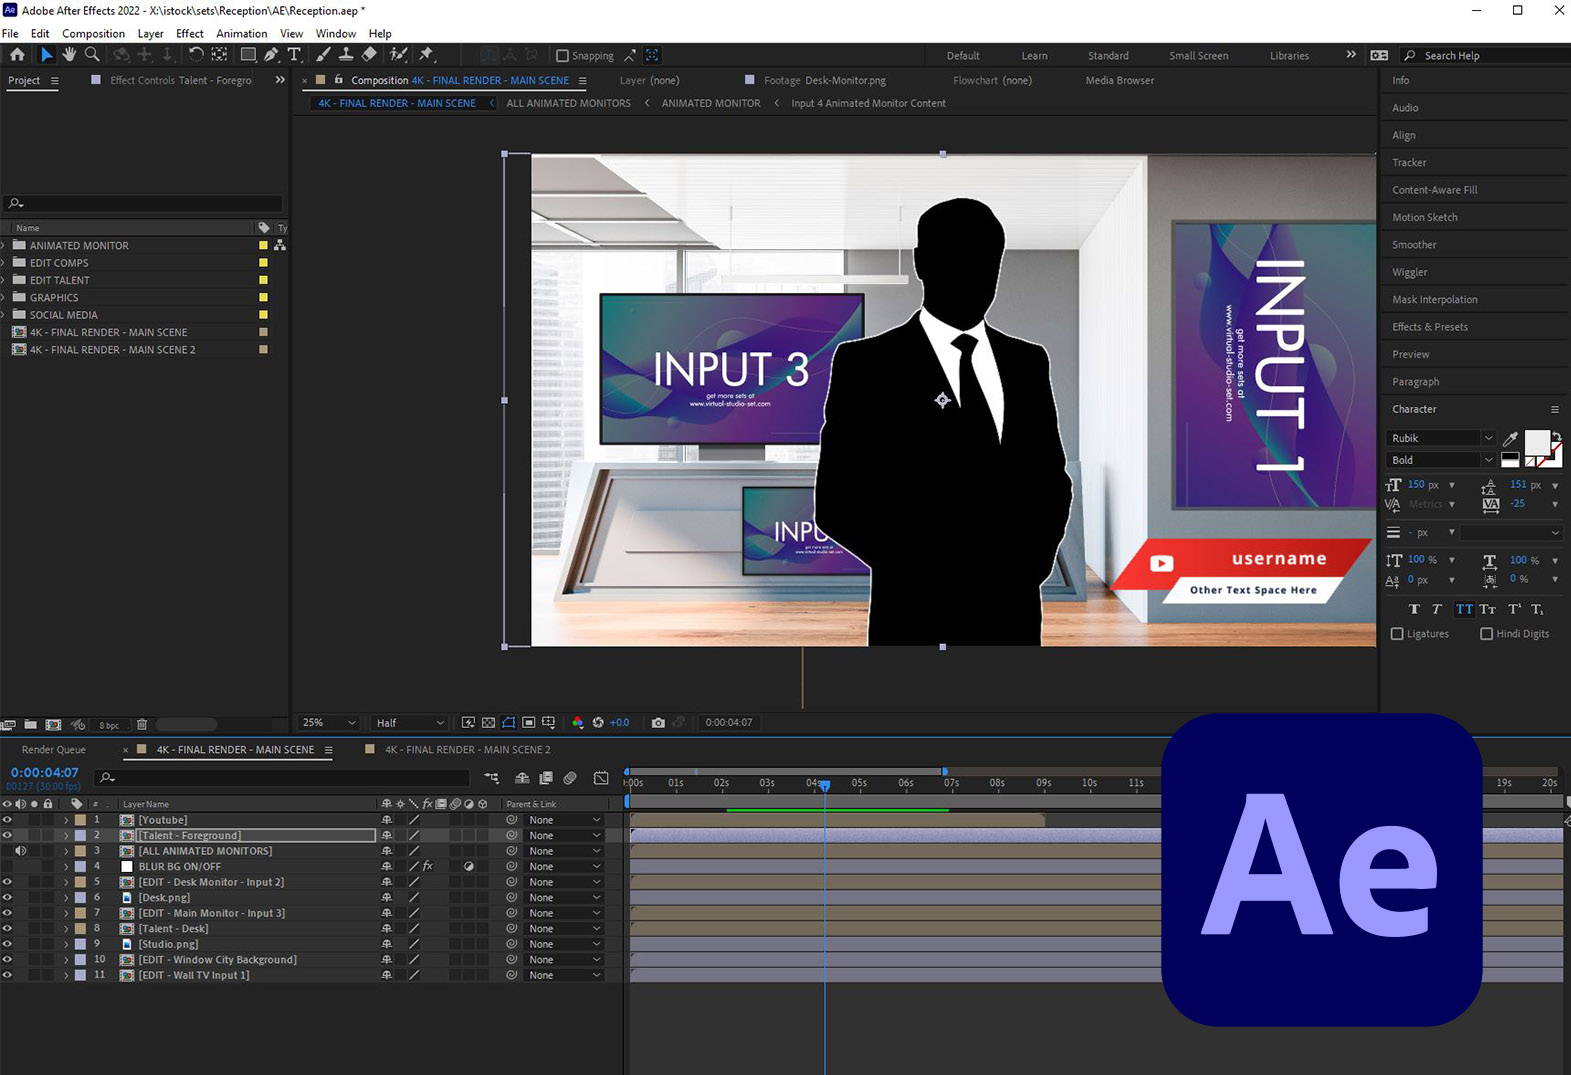Expand the GRAPHICS folder
This screenshot has width=1571, height=1075.
click(x=4, y=297)
